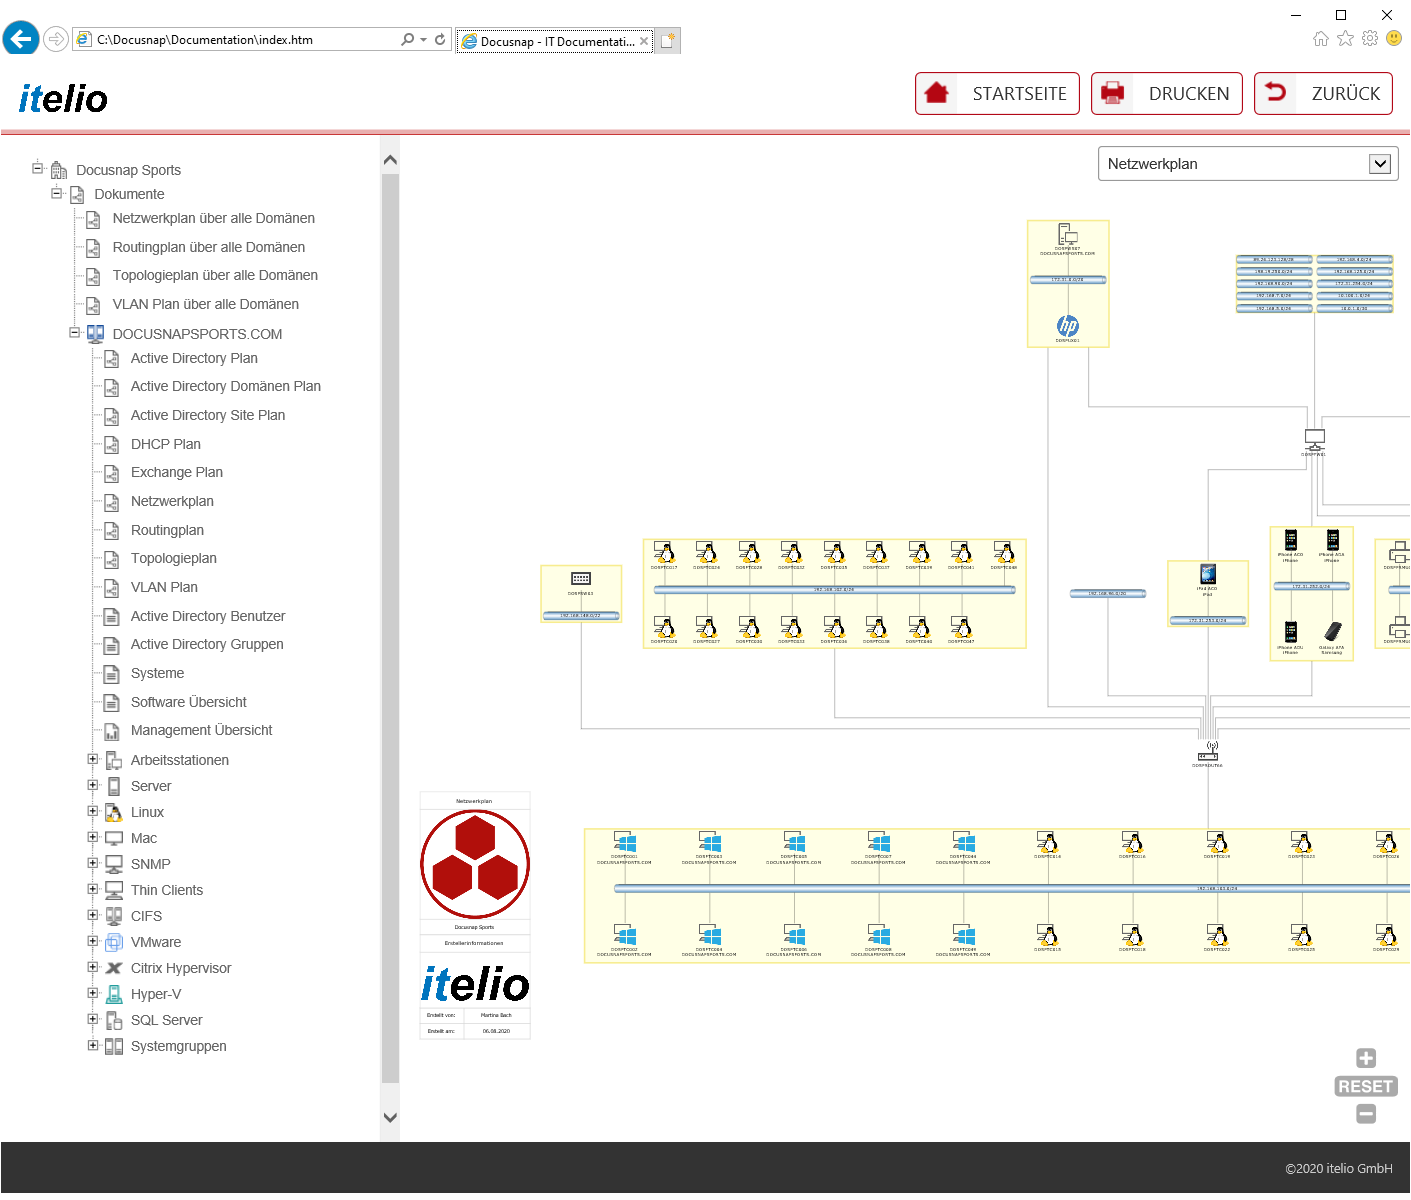
Task: Click the wireless router icon in network plan
Action: click(1208, 751)
